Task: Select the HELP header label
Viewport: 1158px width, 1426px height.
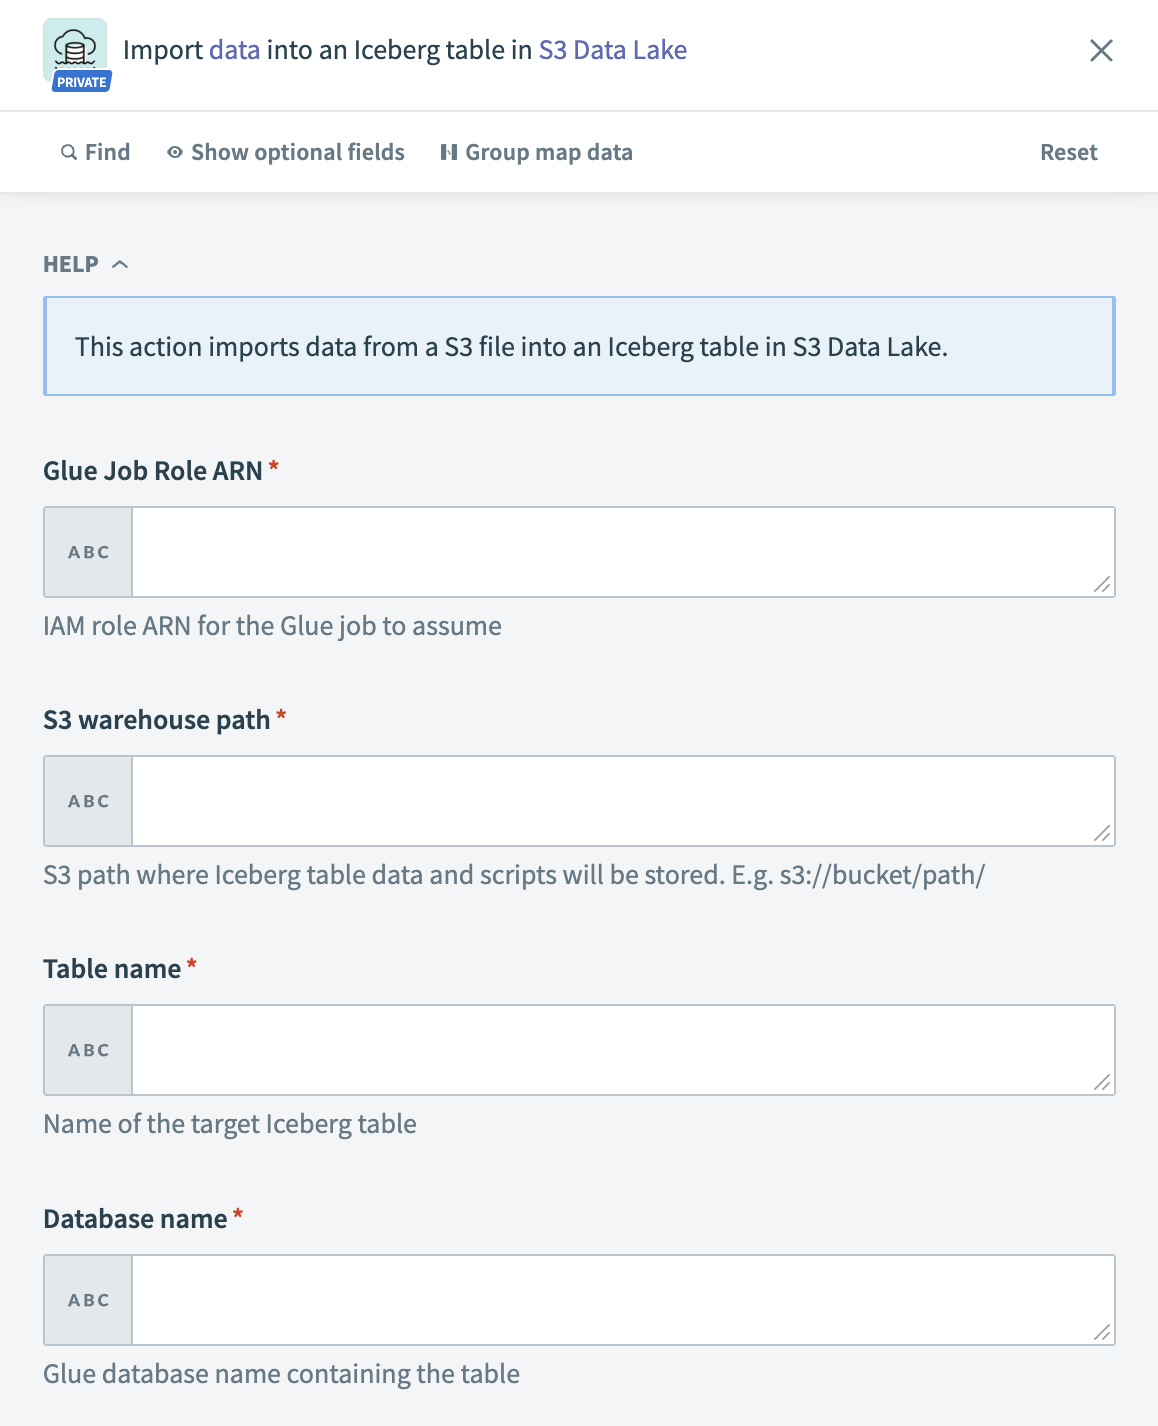Action: [70, 264]
